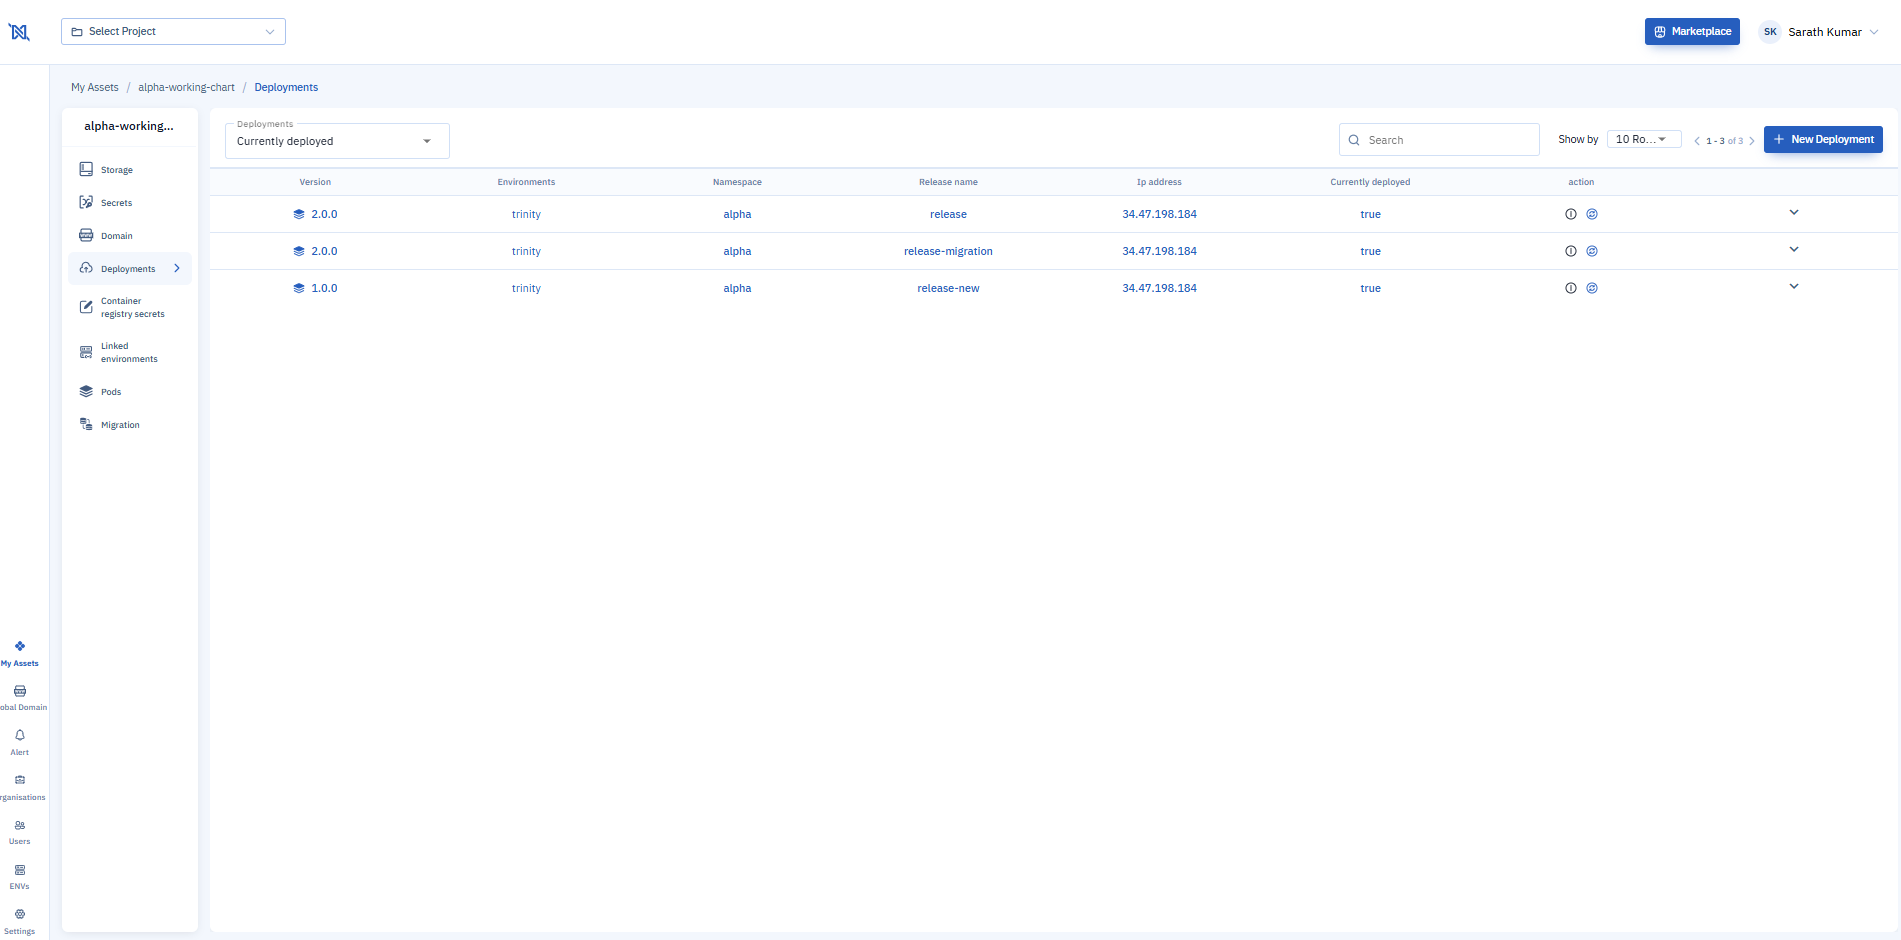
Task: Click the Version column header
Action: [x=315, y=182]
